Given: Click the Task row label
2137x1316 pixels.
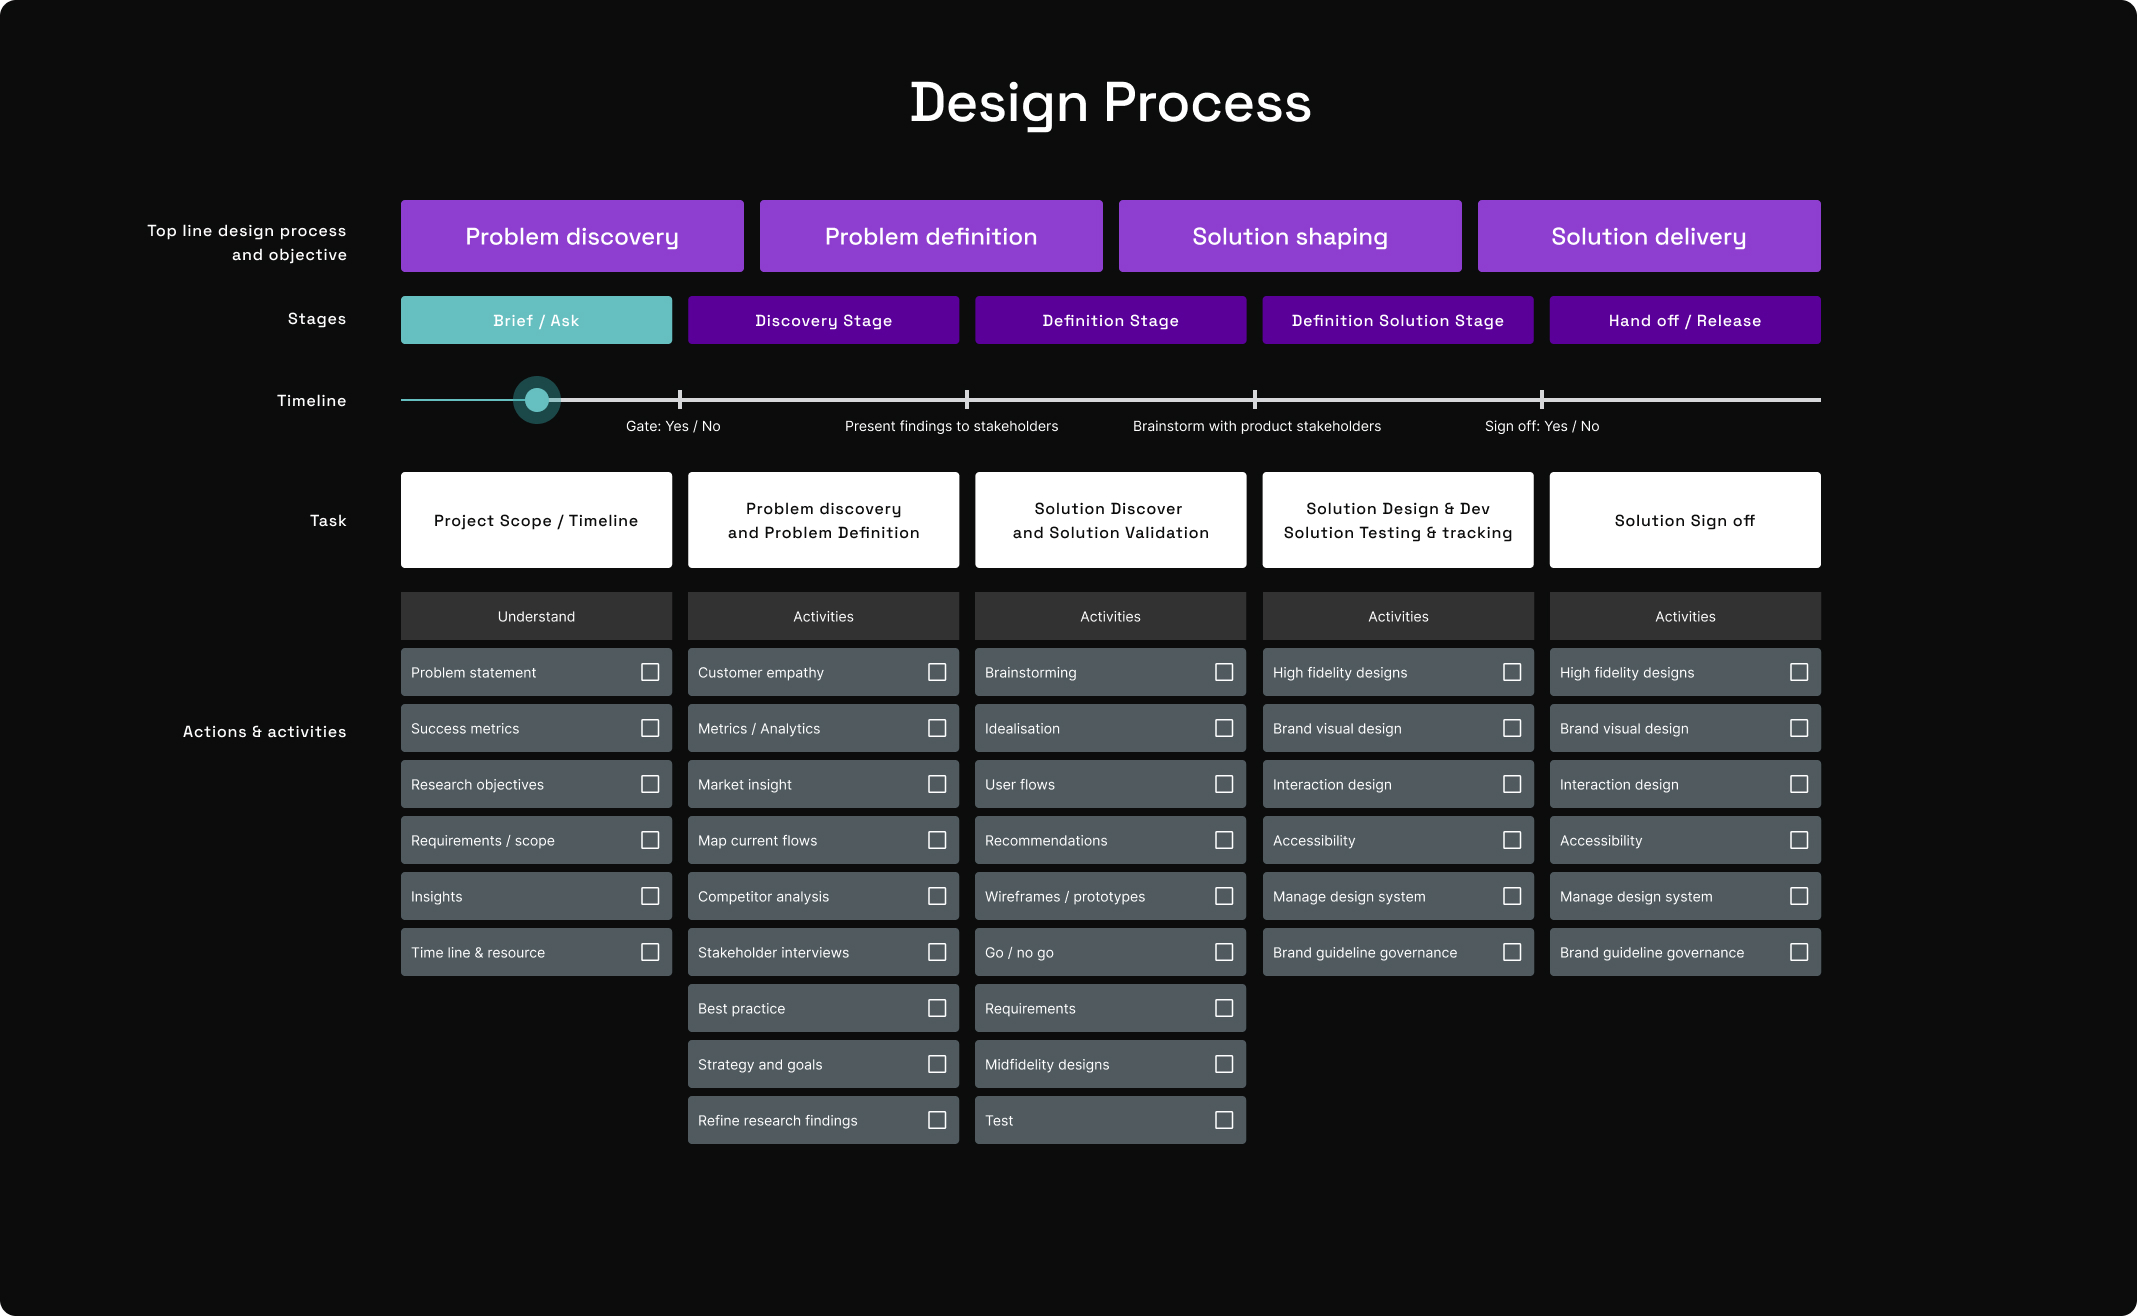Looking at the screenshot, I should (328, 521).
